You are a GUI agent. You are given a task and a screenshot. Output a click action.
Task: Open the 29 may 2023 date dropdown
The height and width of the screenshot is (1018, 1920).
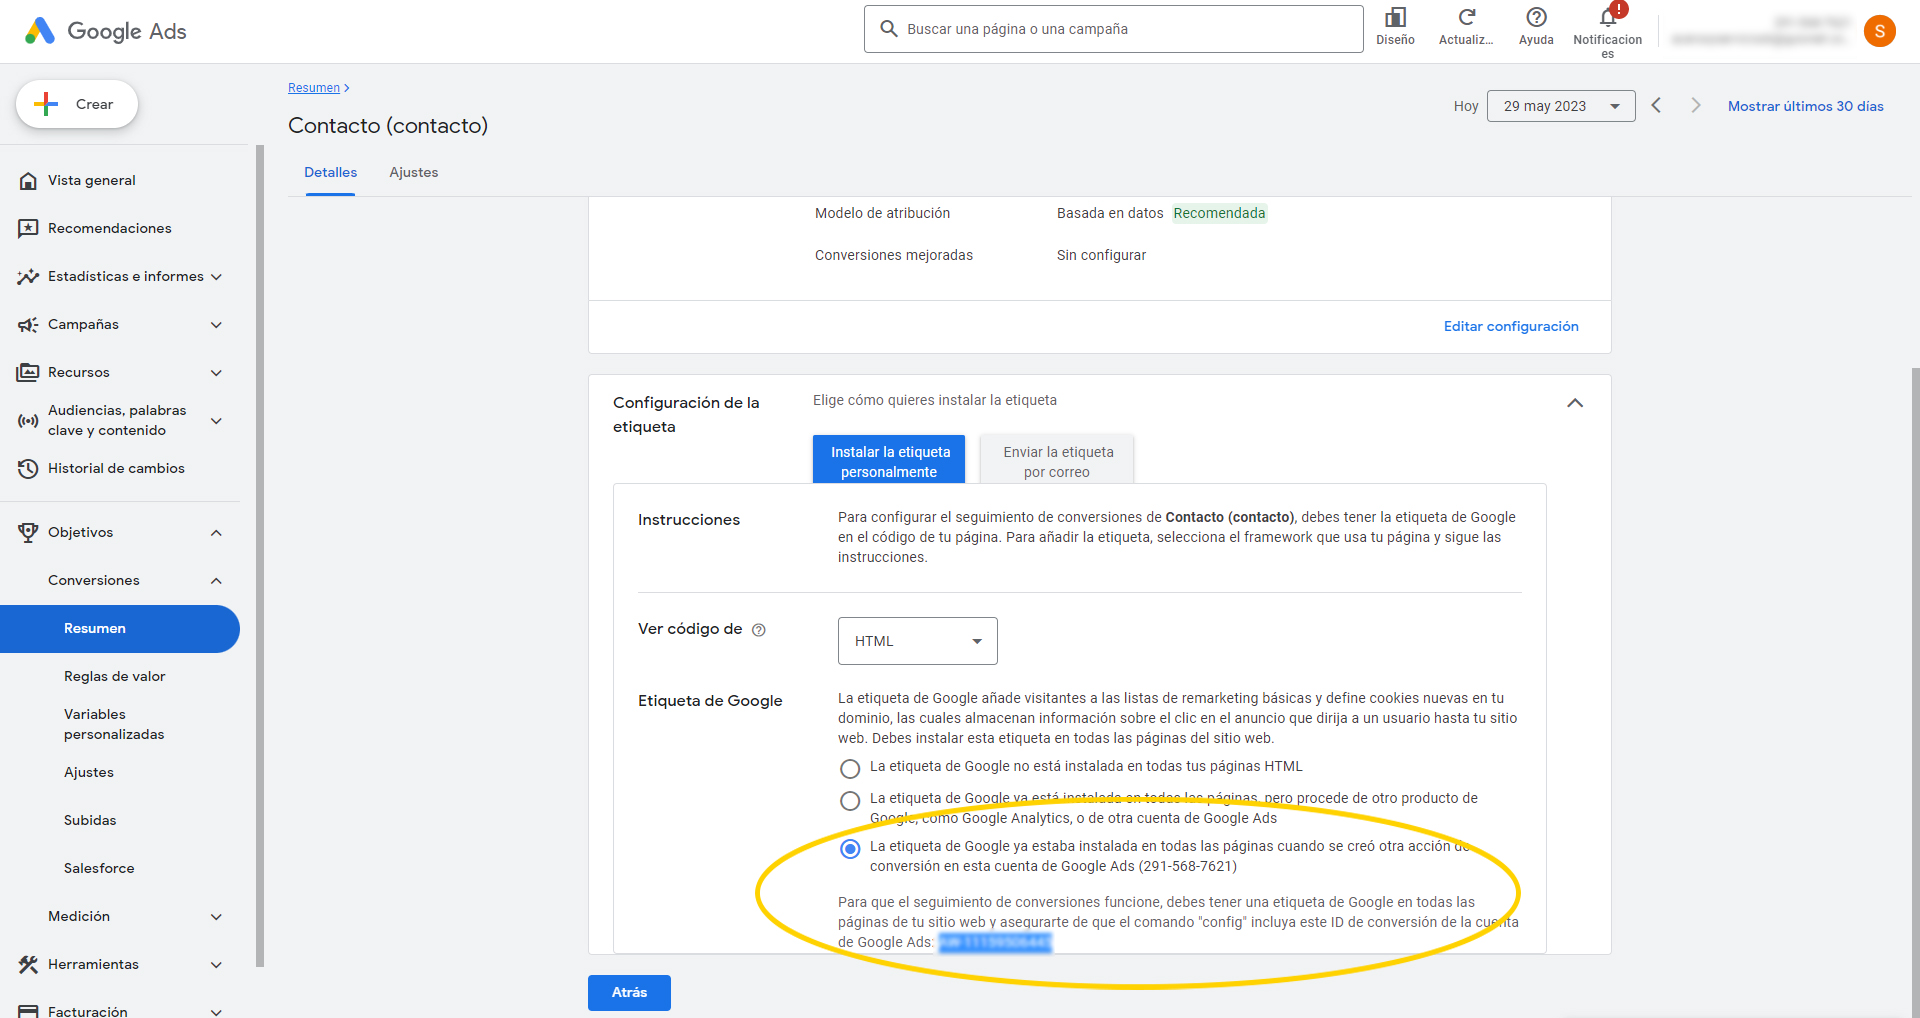pos(1561,106)
